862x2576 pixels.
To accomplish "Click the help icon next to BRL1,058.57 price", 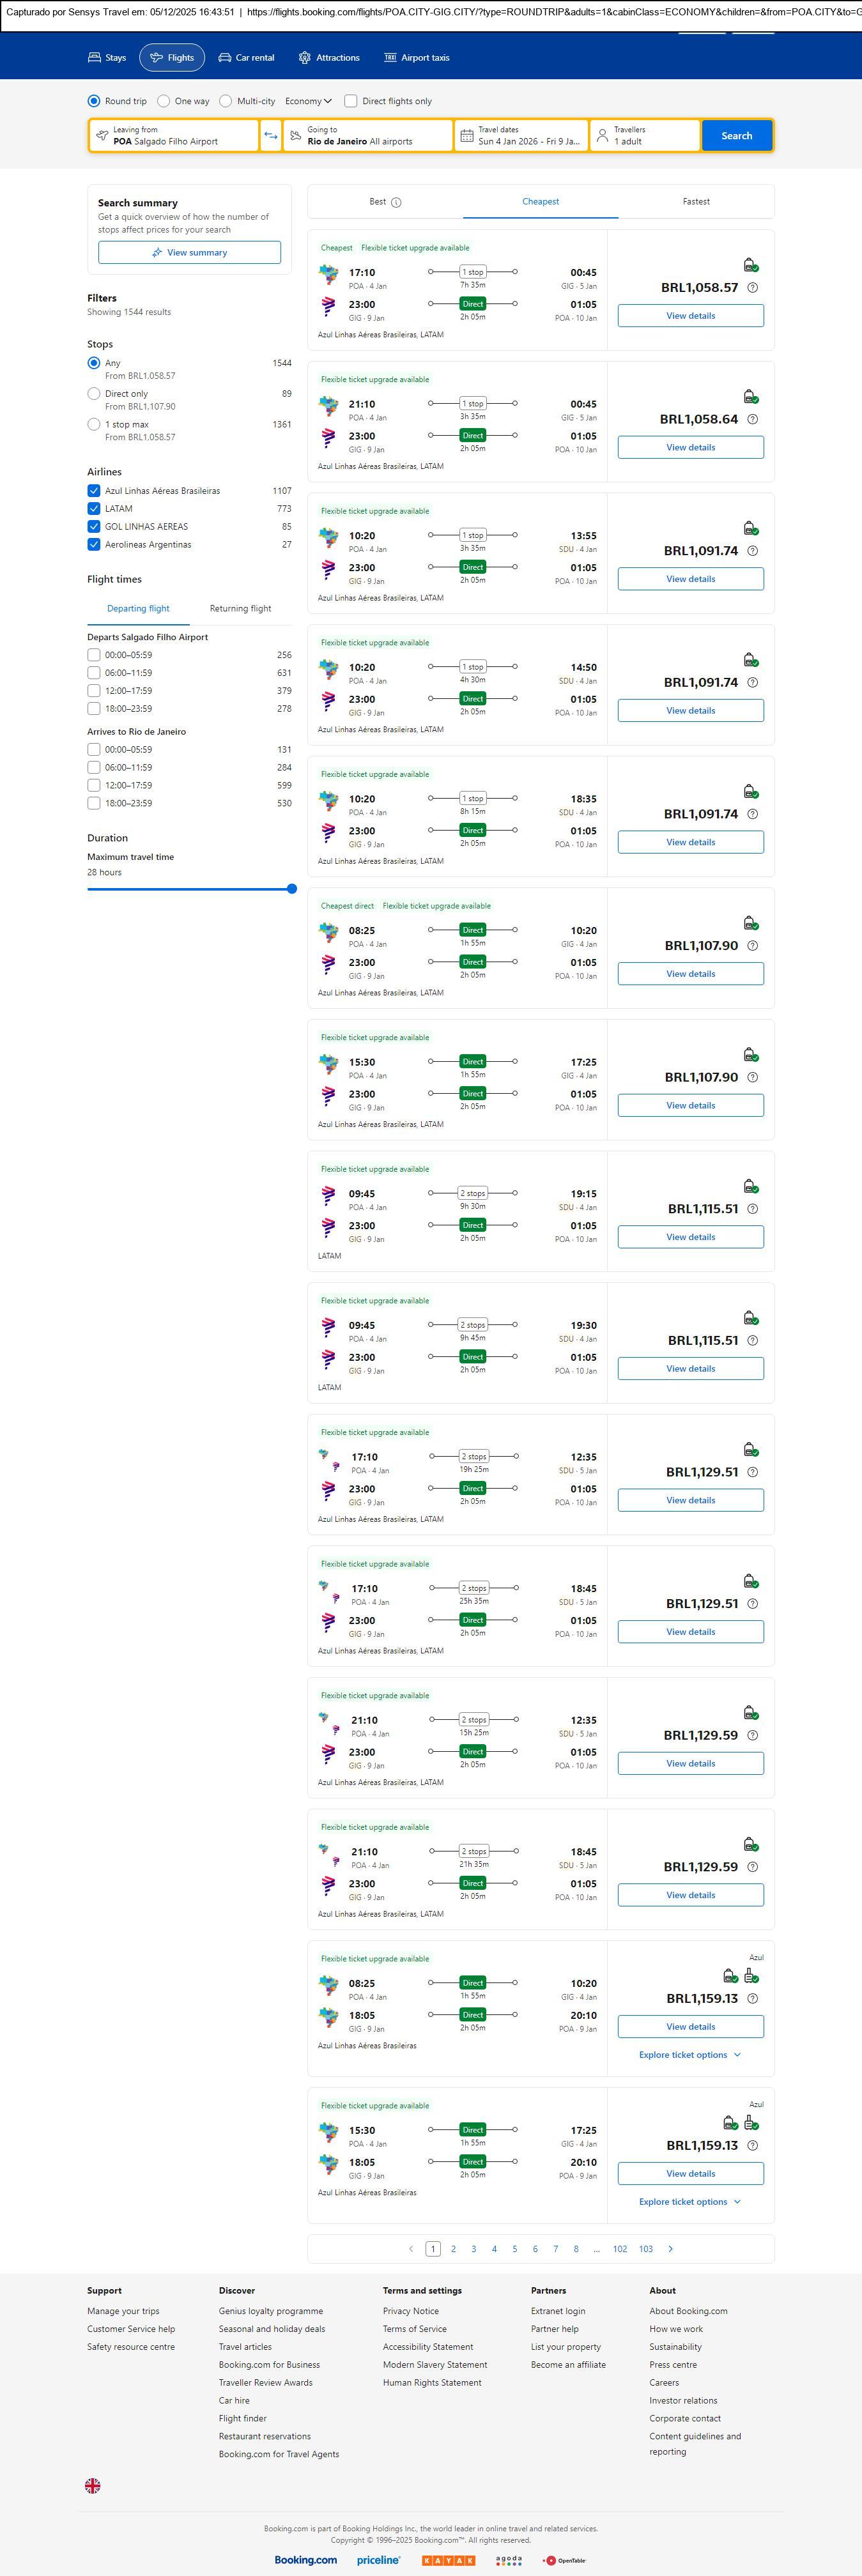I will [x=753, y=288].
